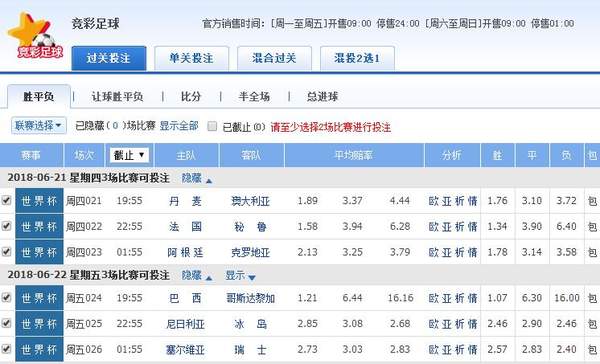Click the 平均赔率 column header
The height and width of the screenshot is (364, 600).
pyautogui.click(x=354, y=155)
